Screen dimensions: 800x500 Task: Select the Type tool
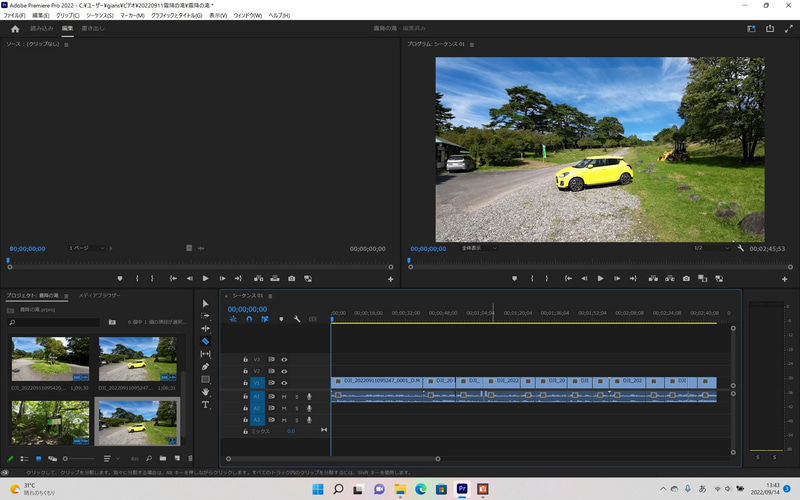pyautogui.click(x=206, y=405)
